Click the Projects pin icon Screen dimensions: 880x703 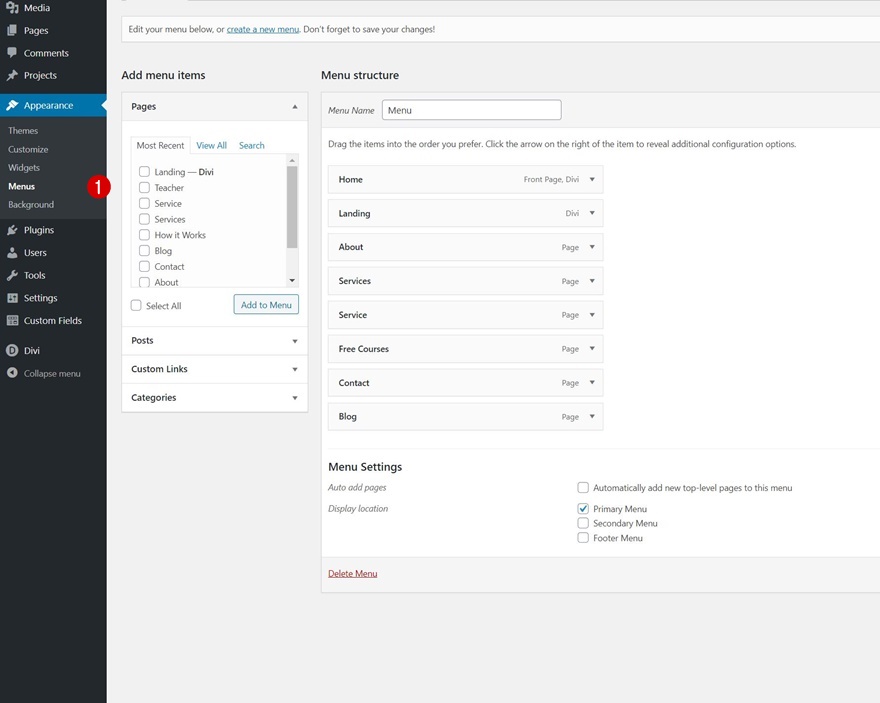tap(13, 75)
